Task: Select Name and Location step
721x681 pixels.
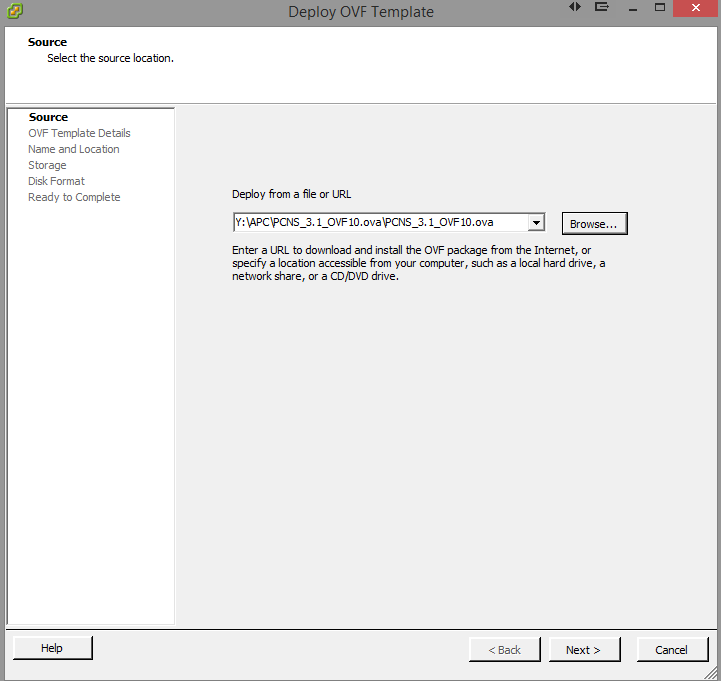Action: click(x=74, y=149)
